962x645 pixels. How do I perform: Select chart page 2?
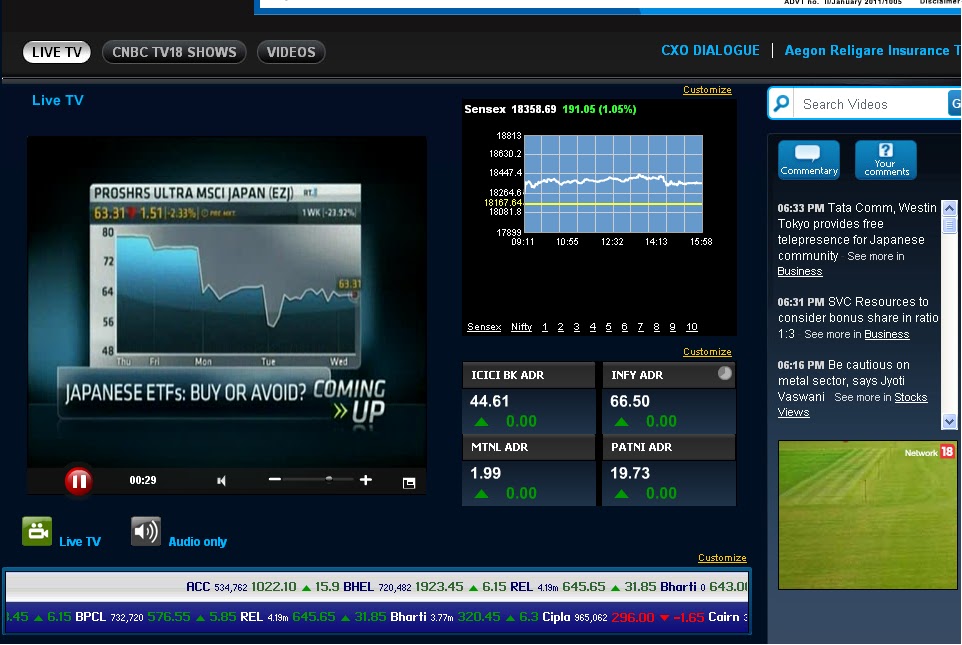click(560, 327)
